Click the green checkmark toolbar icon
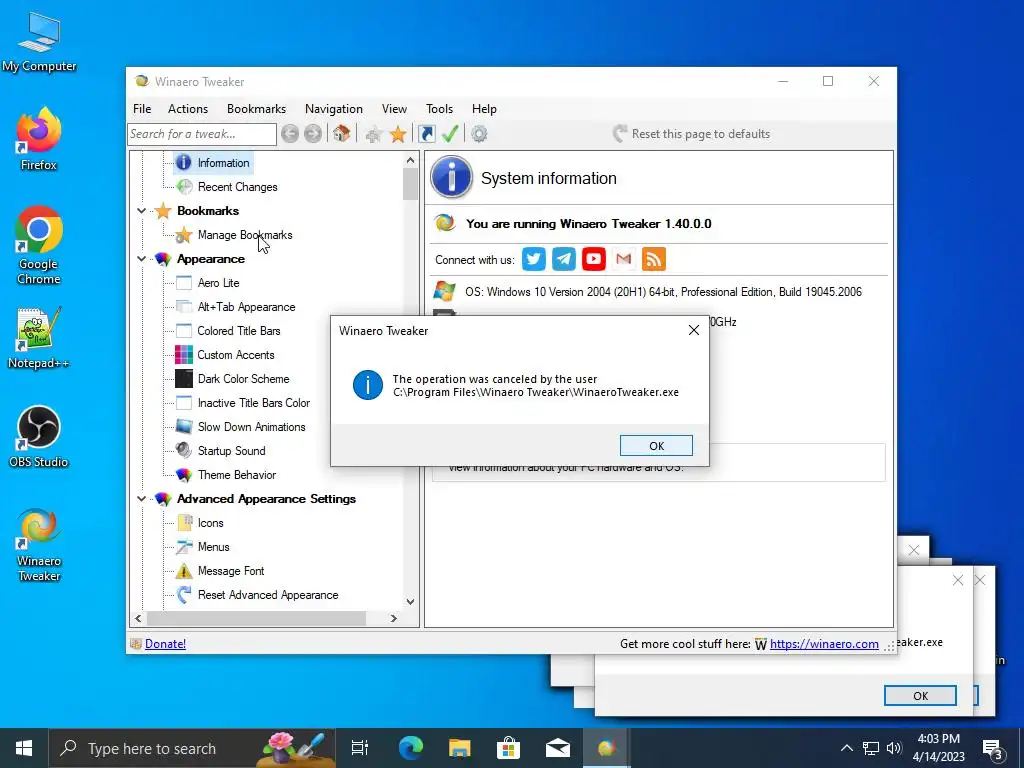 pos(450,134)
